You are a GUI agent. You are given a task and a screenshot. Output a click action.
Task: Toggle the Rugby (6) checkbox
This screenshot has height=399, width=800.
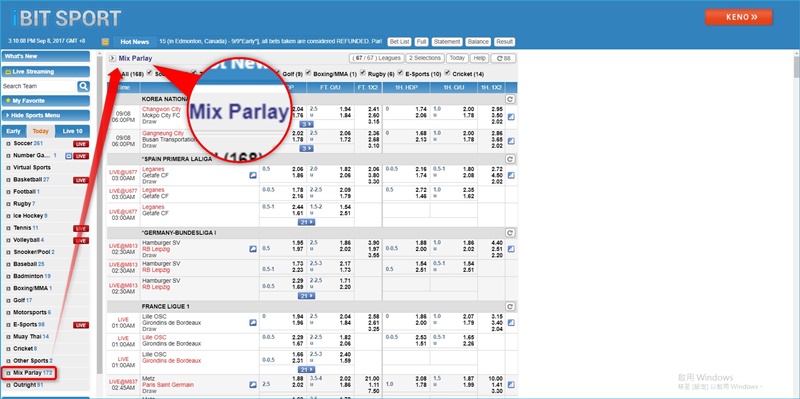363,73
